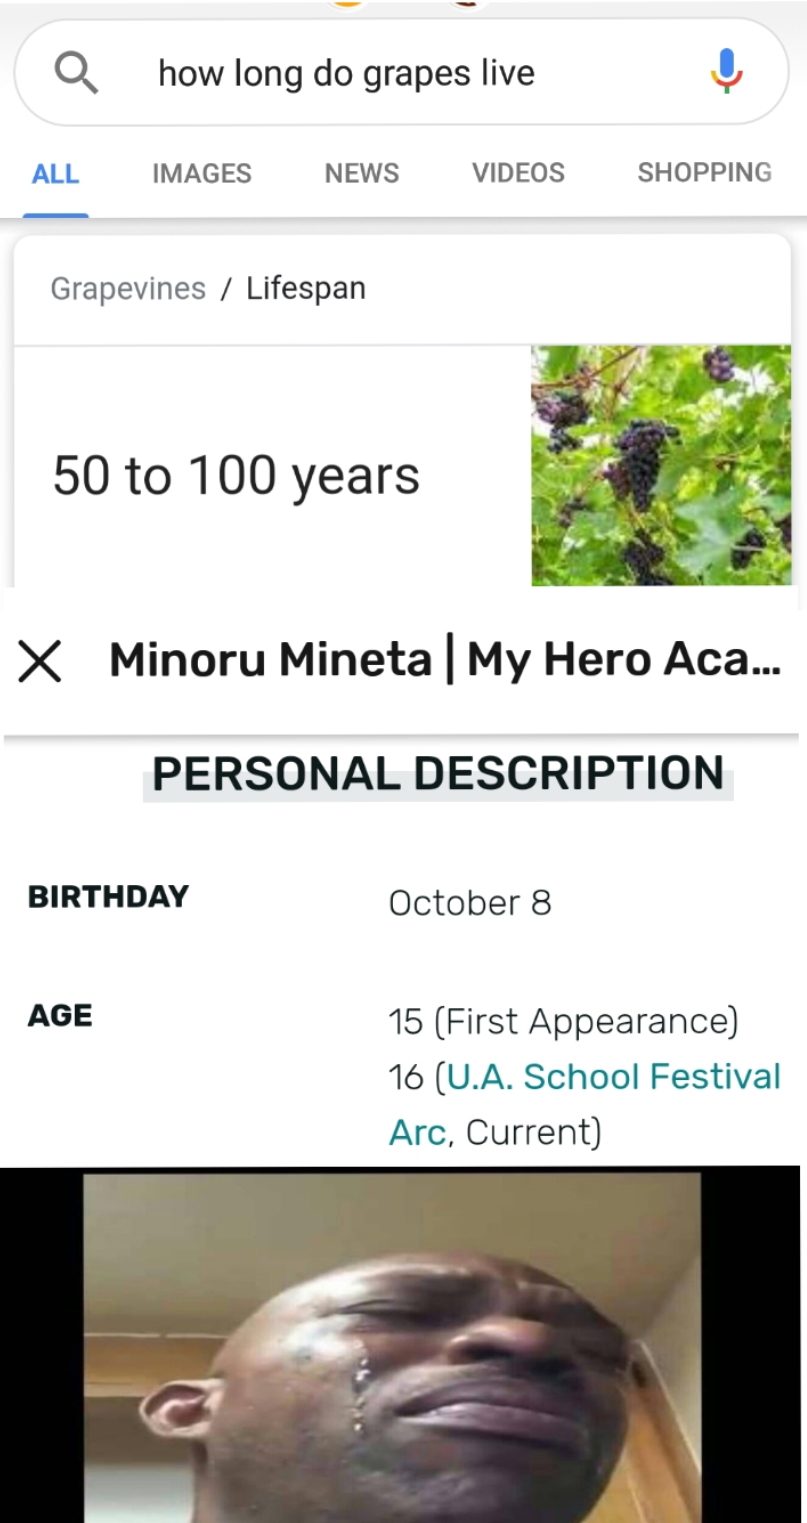Open the U.A. School Festival Arc link
Screen dimensions: 807x1523
(613, 1077)
